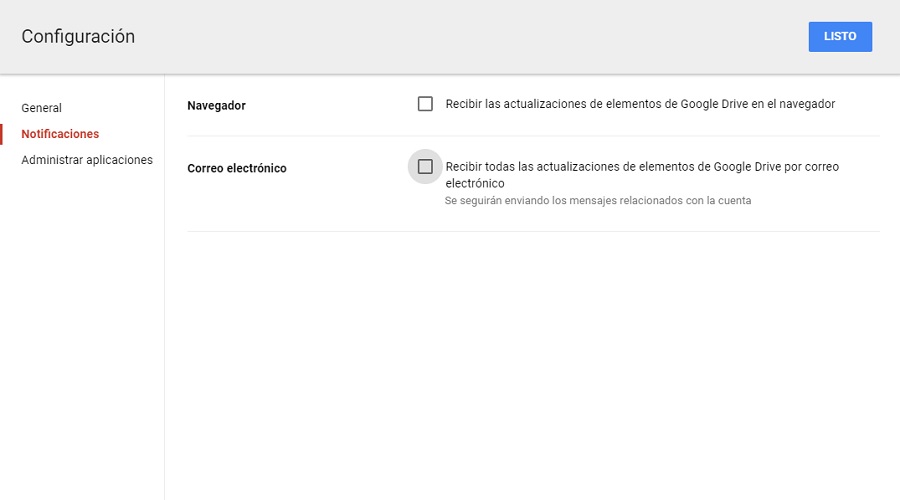Screen dimensions: 900x500
Task: Click the red active marker beside Notificaciones
Action: point(2,134)
